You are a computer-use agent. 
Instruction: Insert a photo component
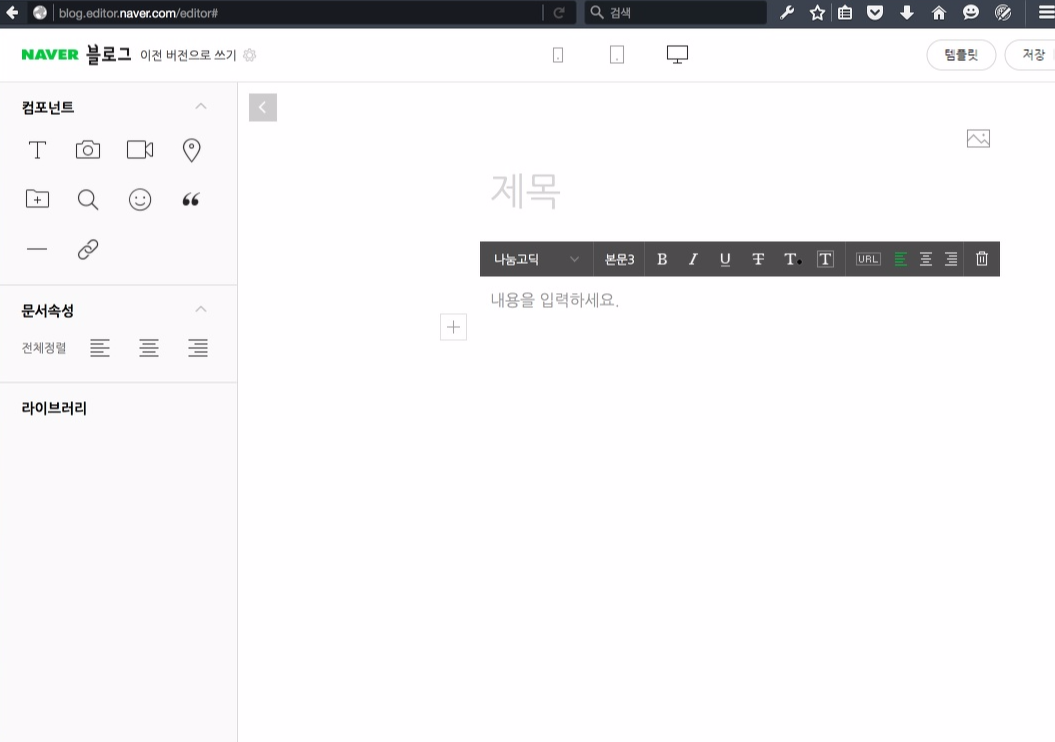pyautogui.click(x=87, y=149)
